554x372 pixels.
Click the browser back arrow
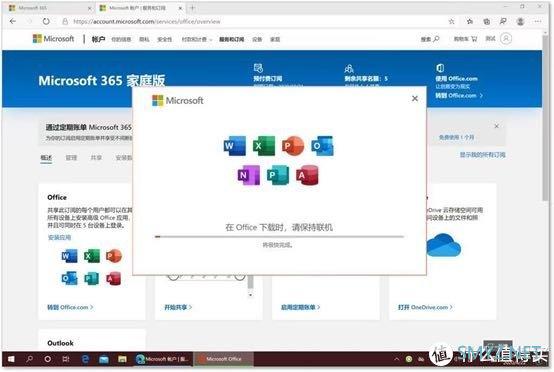[x=13, y=22]
